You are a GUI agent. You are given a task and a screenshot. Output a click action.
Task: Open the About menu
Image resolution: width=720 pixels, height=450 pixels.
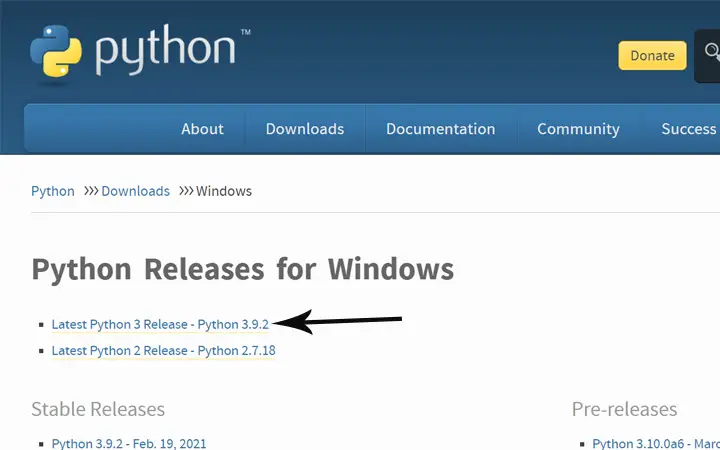202,129
